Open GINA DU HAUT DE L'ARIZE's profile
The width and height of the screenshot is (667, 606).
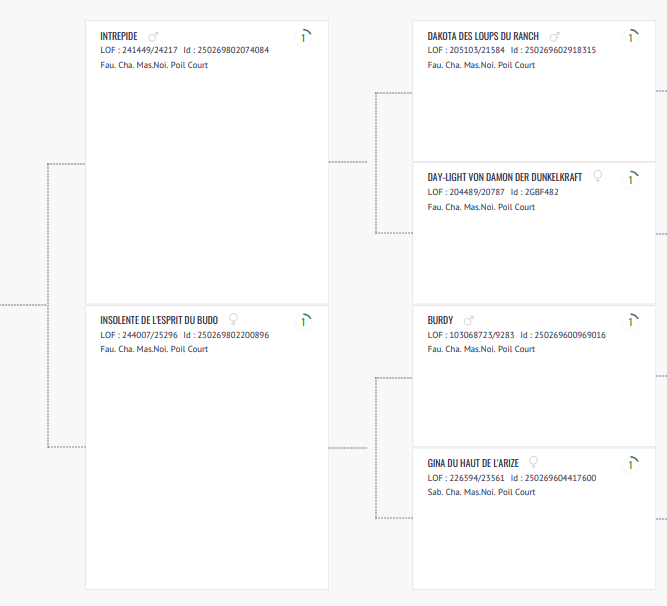pyautogui.click(x=473, y=463)
